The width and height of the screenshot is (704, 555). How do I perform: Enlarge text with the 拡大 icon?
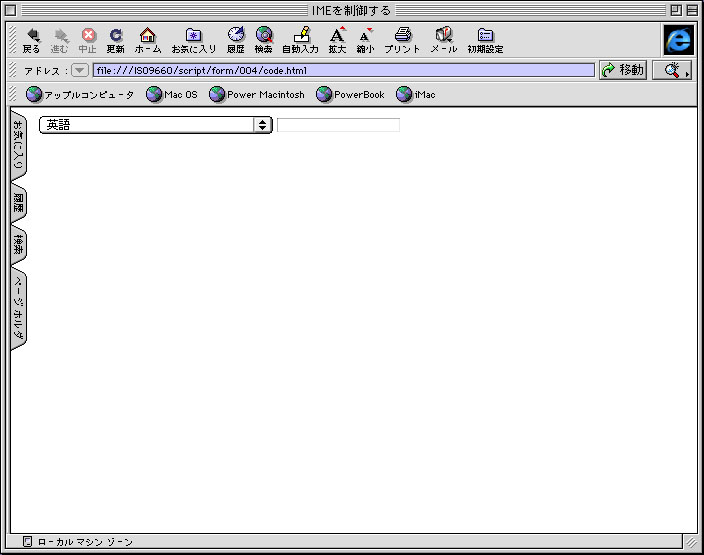[337, 40]
